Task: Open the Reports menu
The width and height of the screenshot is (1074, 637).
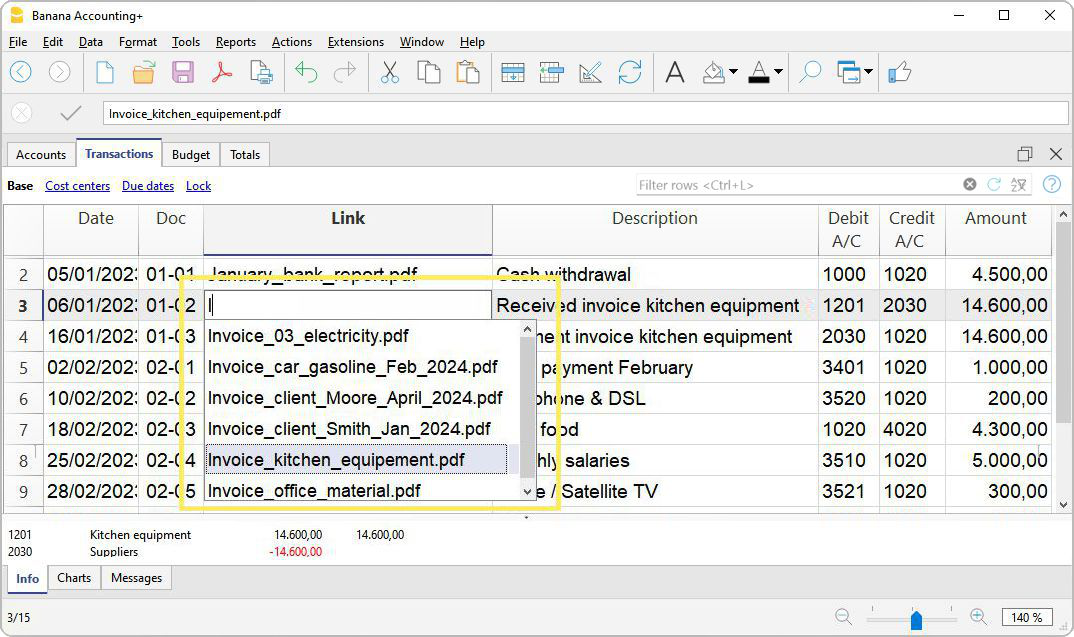Action: pyautogui.click(x=235, y=42)
